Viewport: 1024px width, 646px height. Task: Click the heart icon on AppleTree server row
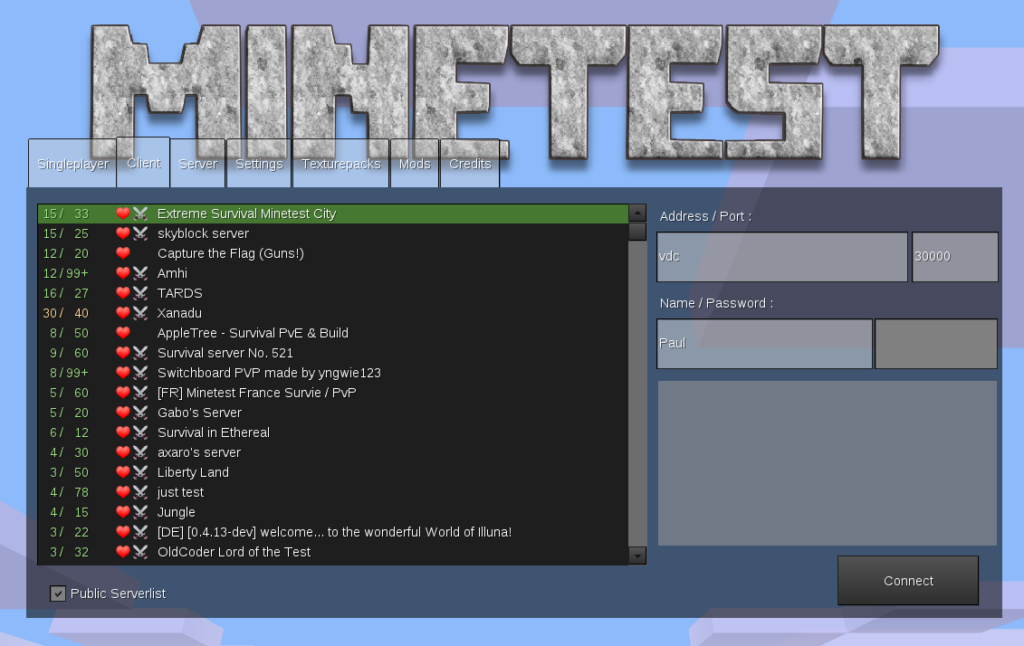pos(123,333)
